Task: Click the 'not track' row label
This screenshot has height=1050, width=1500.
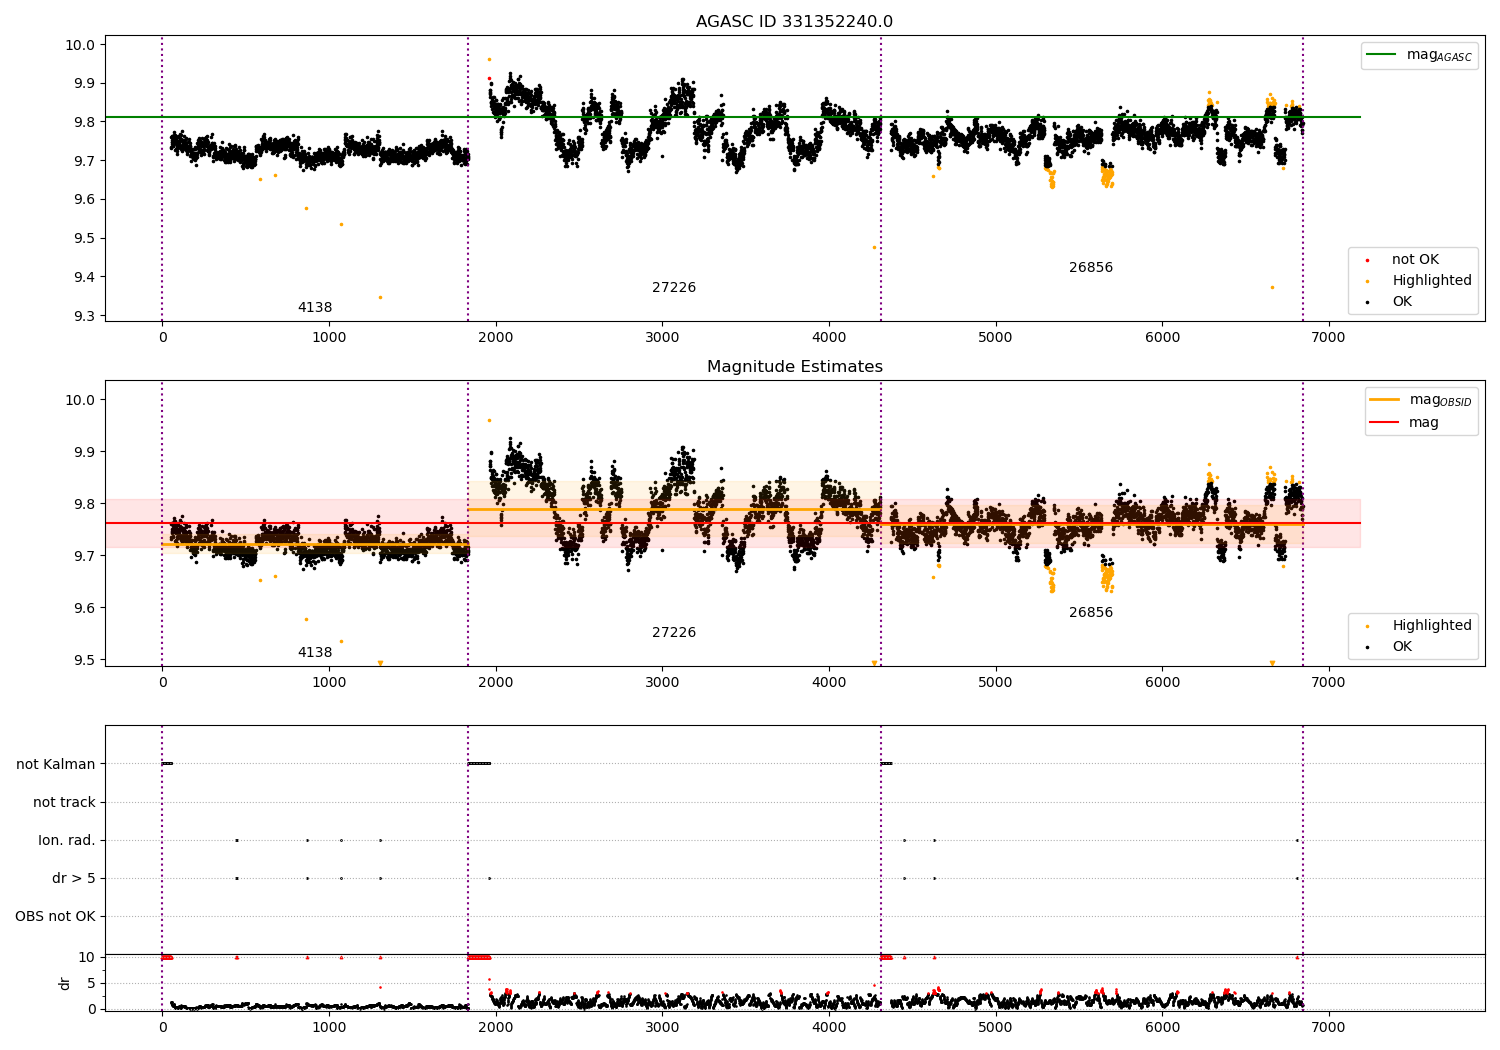Action: pyautogui.click(x=64, y=802)
